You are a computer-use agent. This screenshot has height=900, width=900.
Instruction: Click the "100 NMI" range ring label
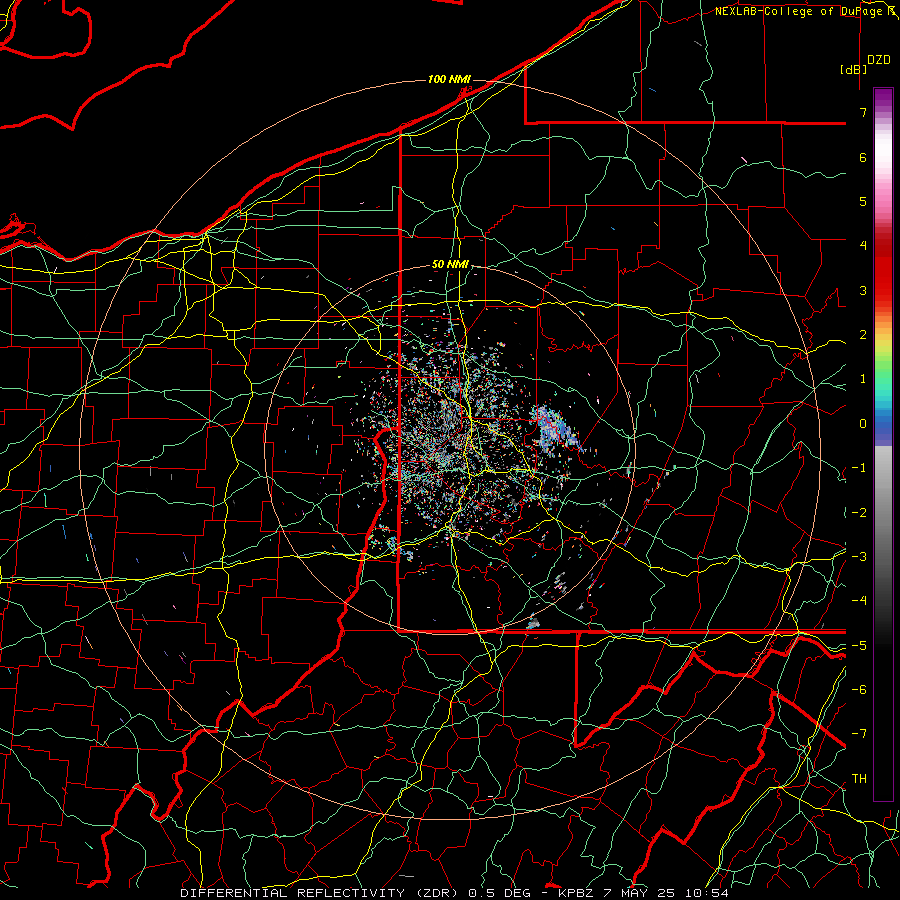point(449,79)
